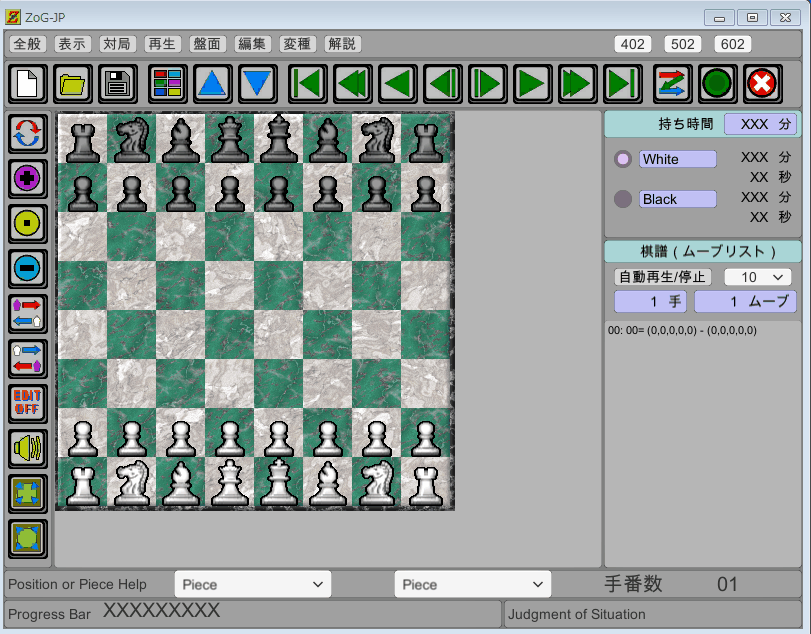Select the black queen on the board

(230, 139)
